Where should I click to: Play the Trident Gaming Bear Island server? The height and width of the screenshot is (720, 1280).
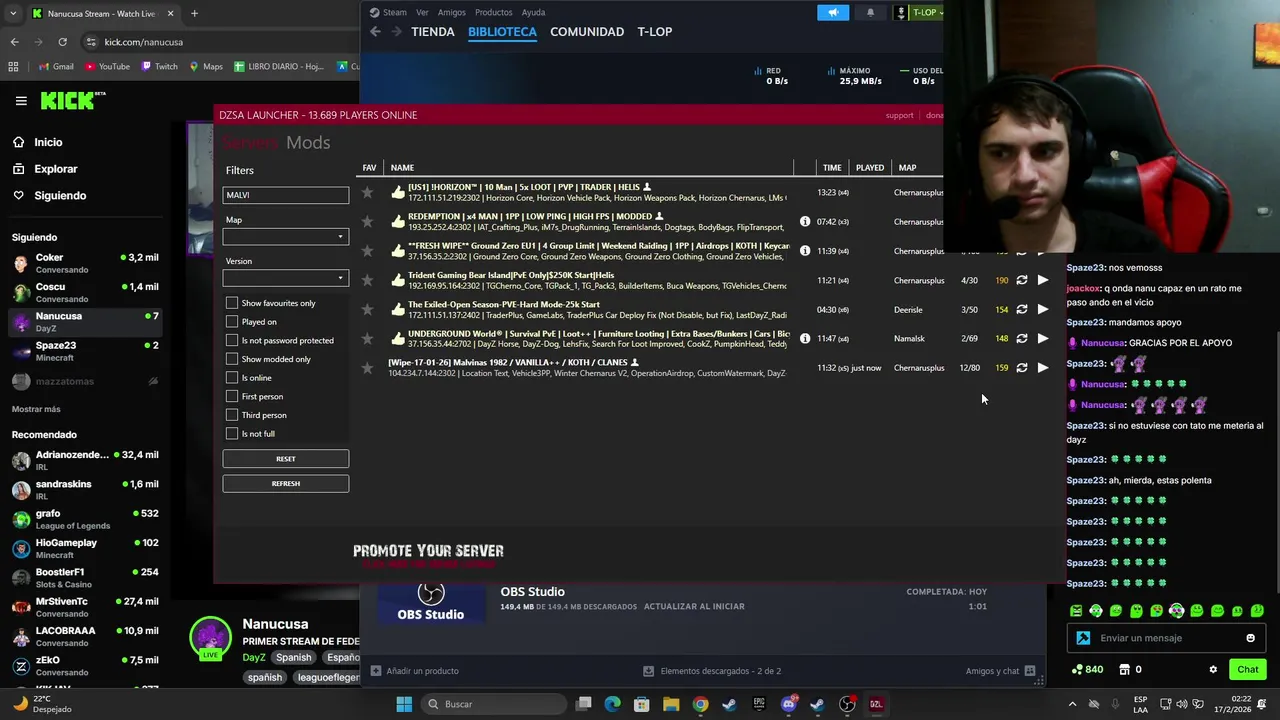point(1043,280)
